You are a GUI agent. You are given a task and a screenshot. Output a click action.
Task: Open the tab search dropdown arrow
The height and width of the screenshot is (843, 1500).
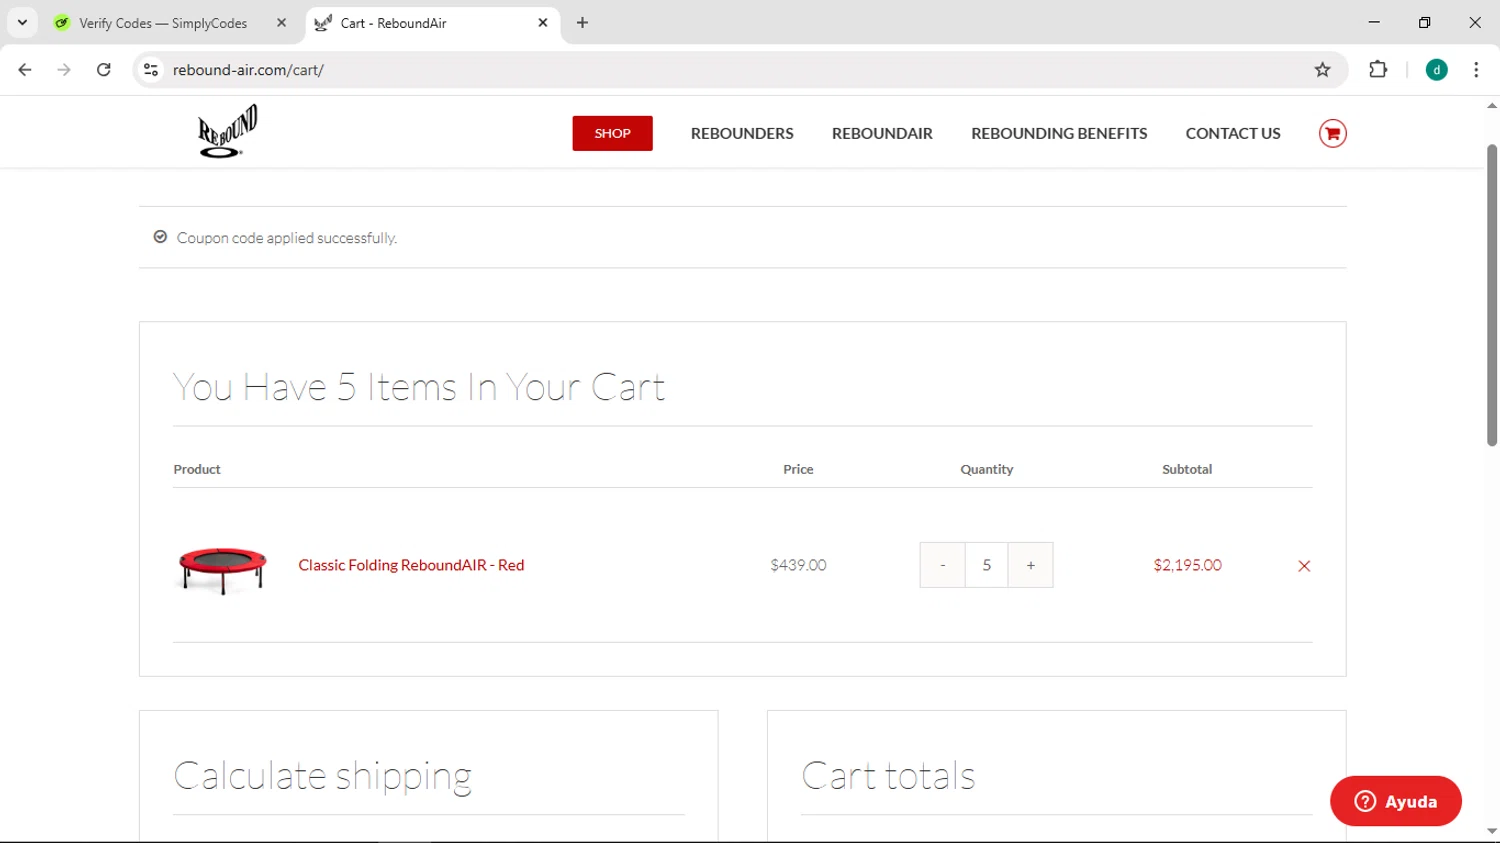[x=22, y=22]
